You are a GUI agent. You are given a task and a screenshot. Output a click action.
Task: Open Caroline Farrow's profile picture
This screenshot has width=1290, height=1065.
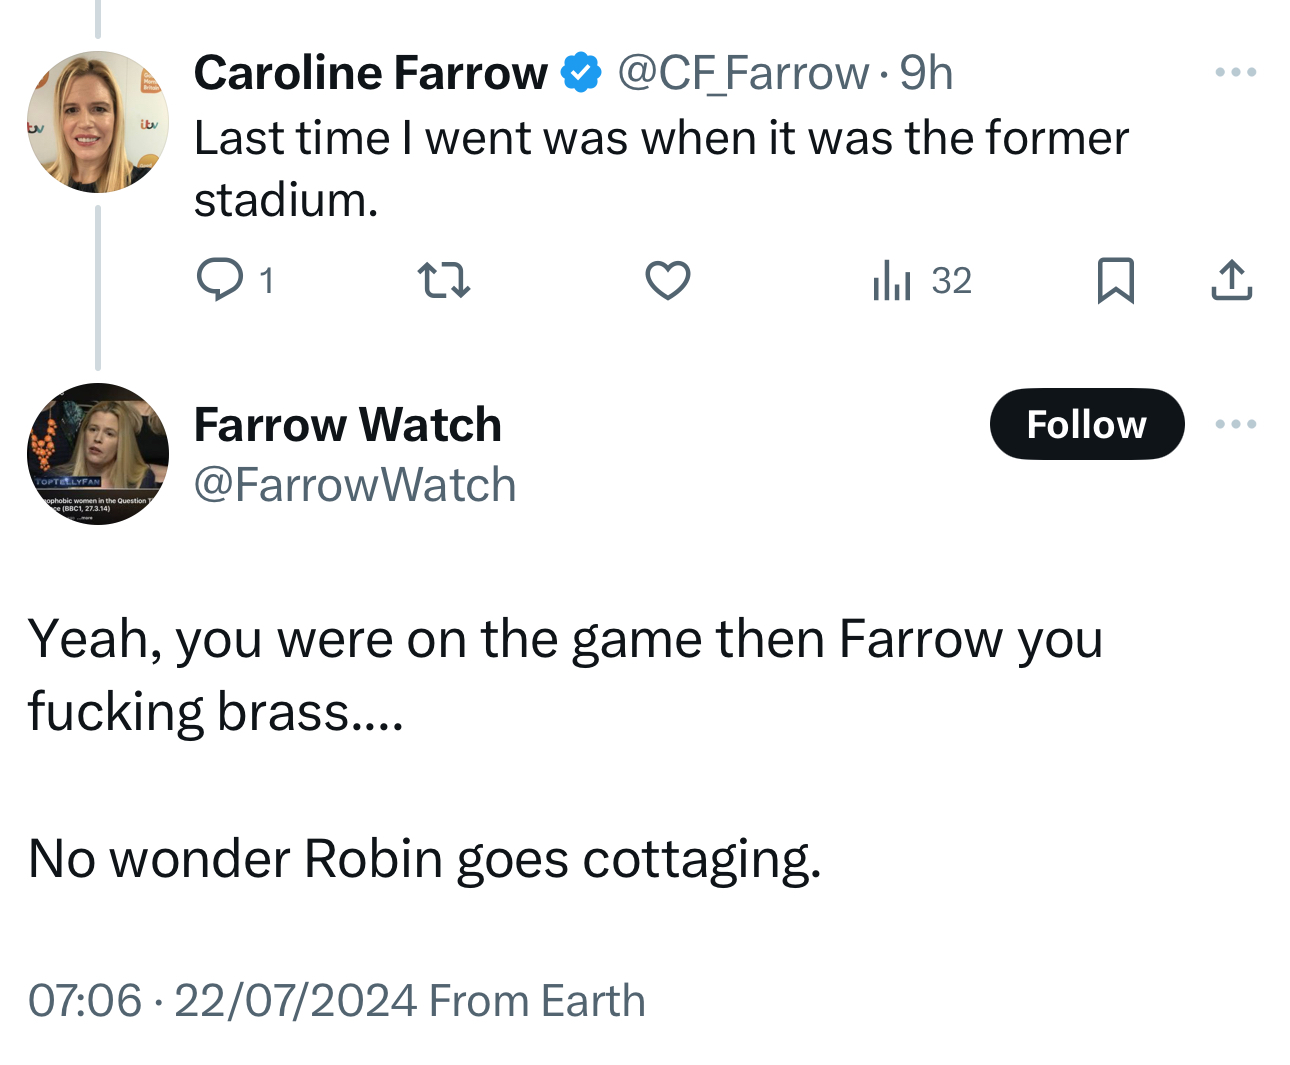pos(98,122)
